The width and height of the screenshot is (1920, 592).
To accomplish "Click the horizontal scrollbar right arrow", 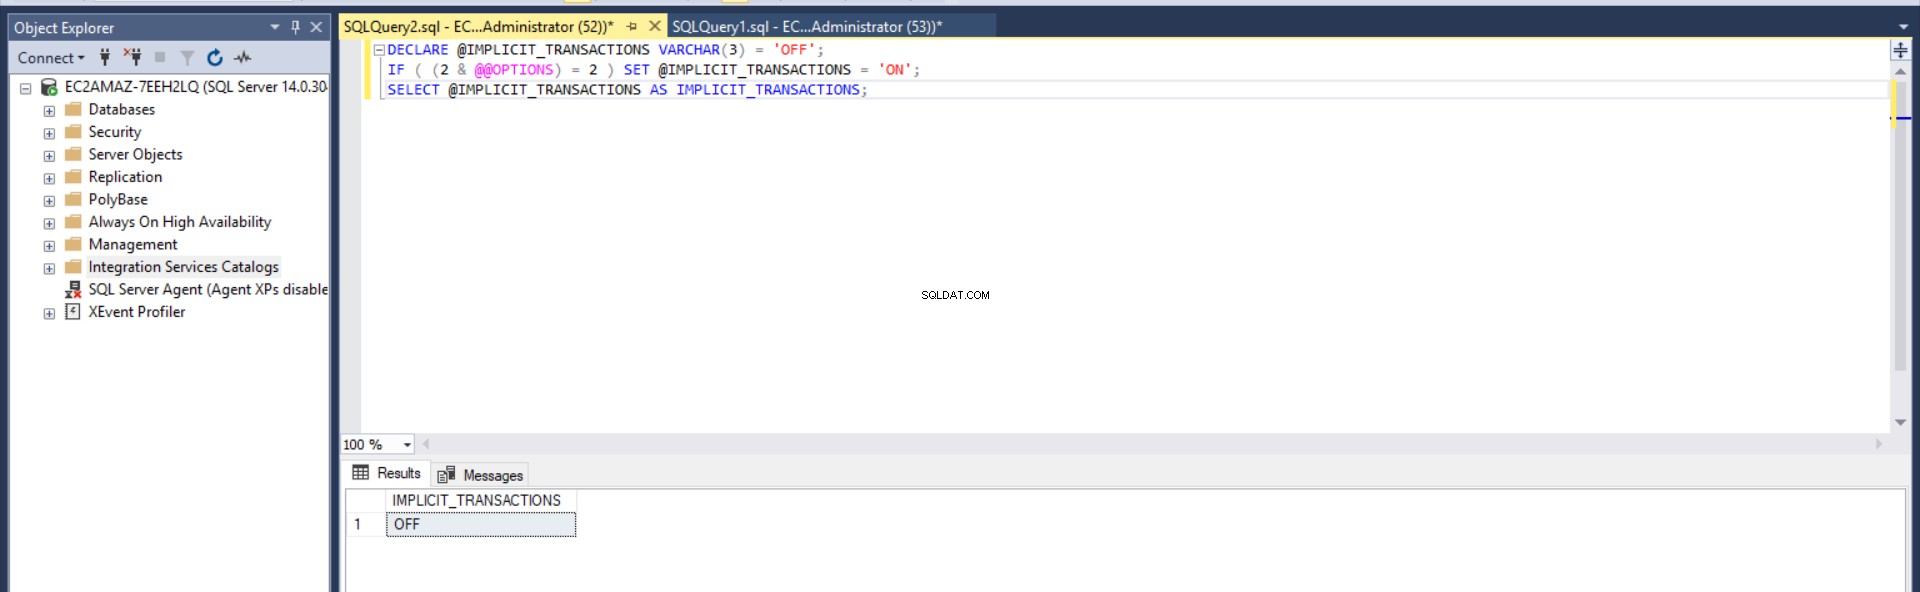I will 1878,444.
